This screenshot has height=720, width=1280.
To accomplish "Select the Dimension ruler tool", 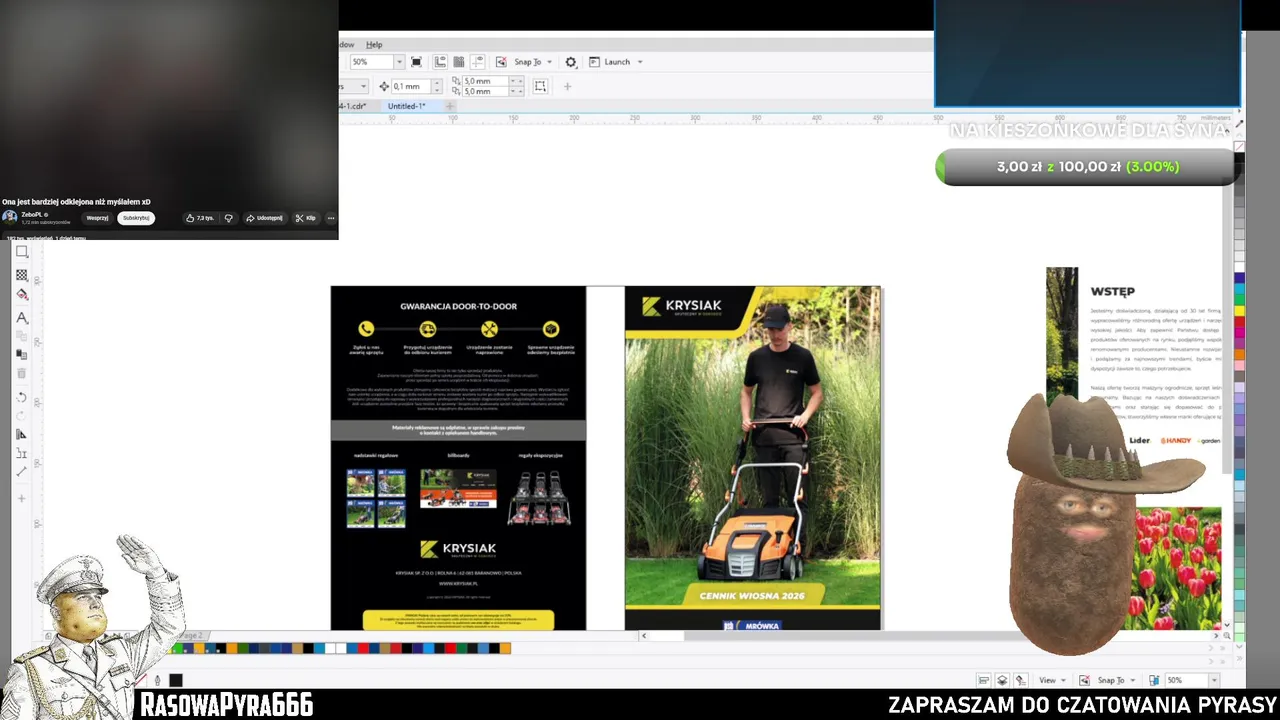I will coord(22,434).
